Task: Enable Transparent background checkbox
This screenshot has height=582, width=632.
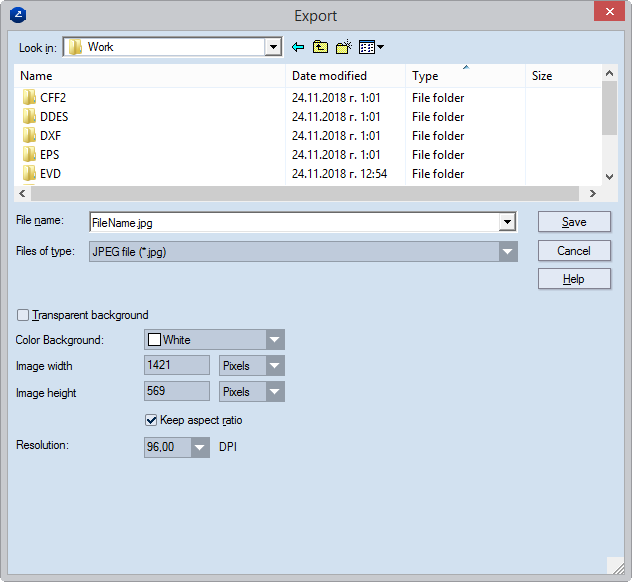Action: [x=23, y=315]
